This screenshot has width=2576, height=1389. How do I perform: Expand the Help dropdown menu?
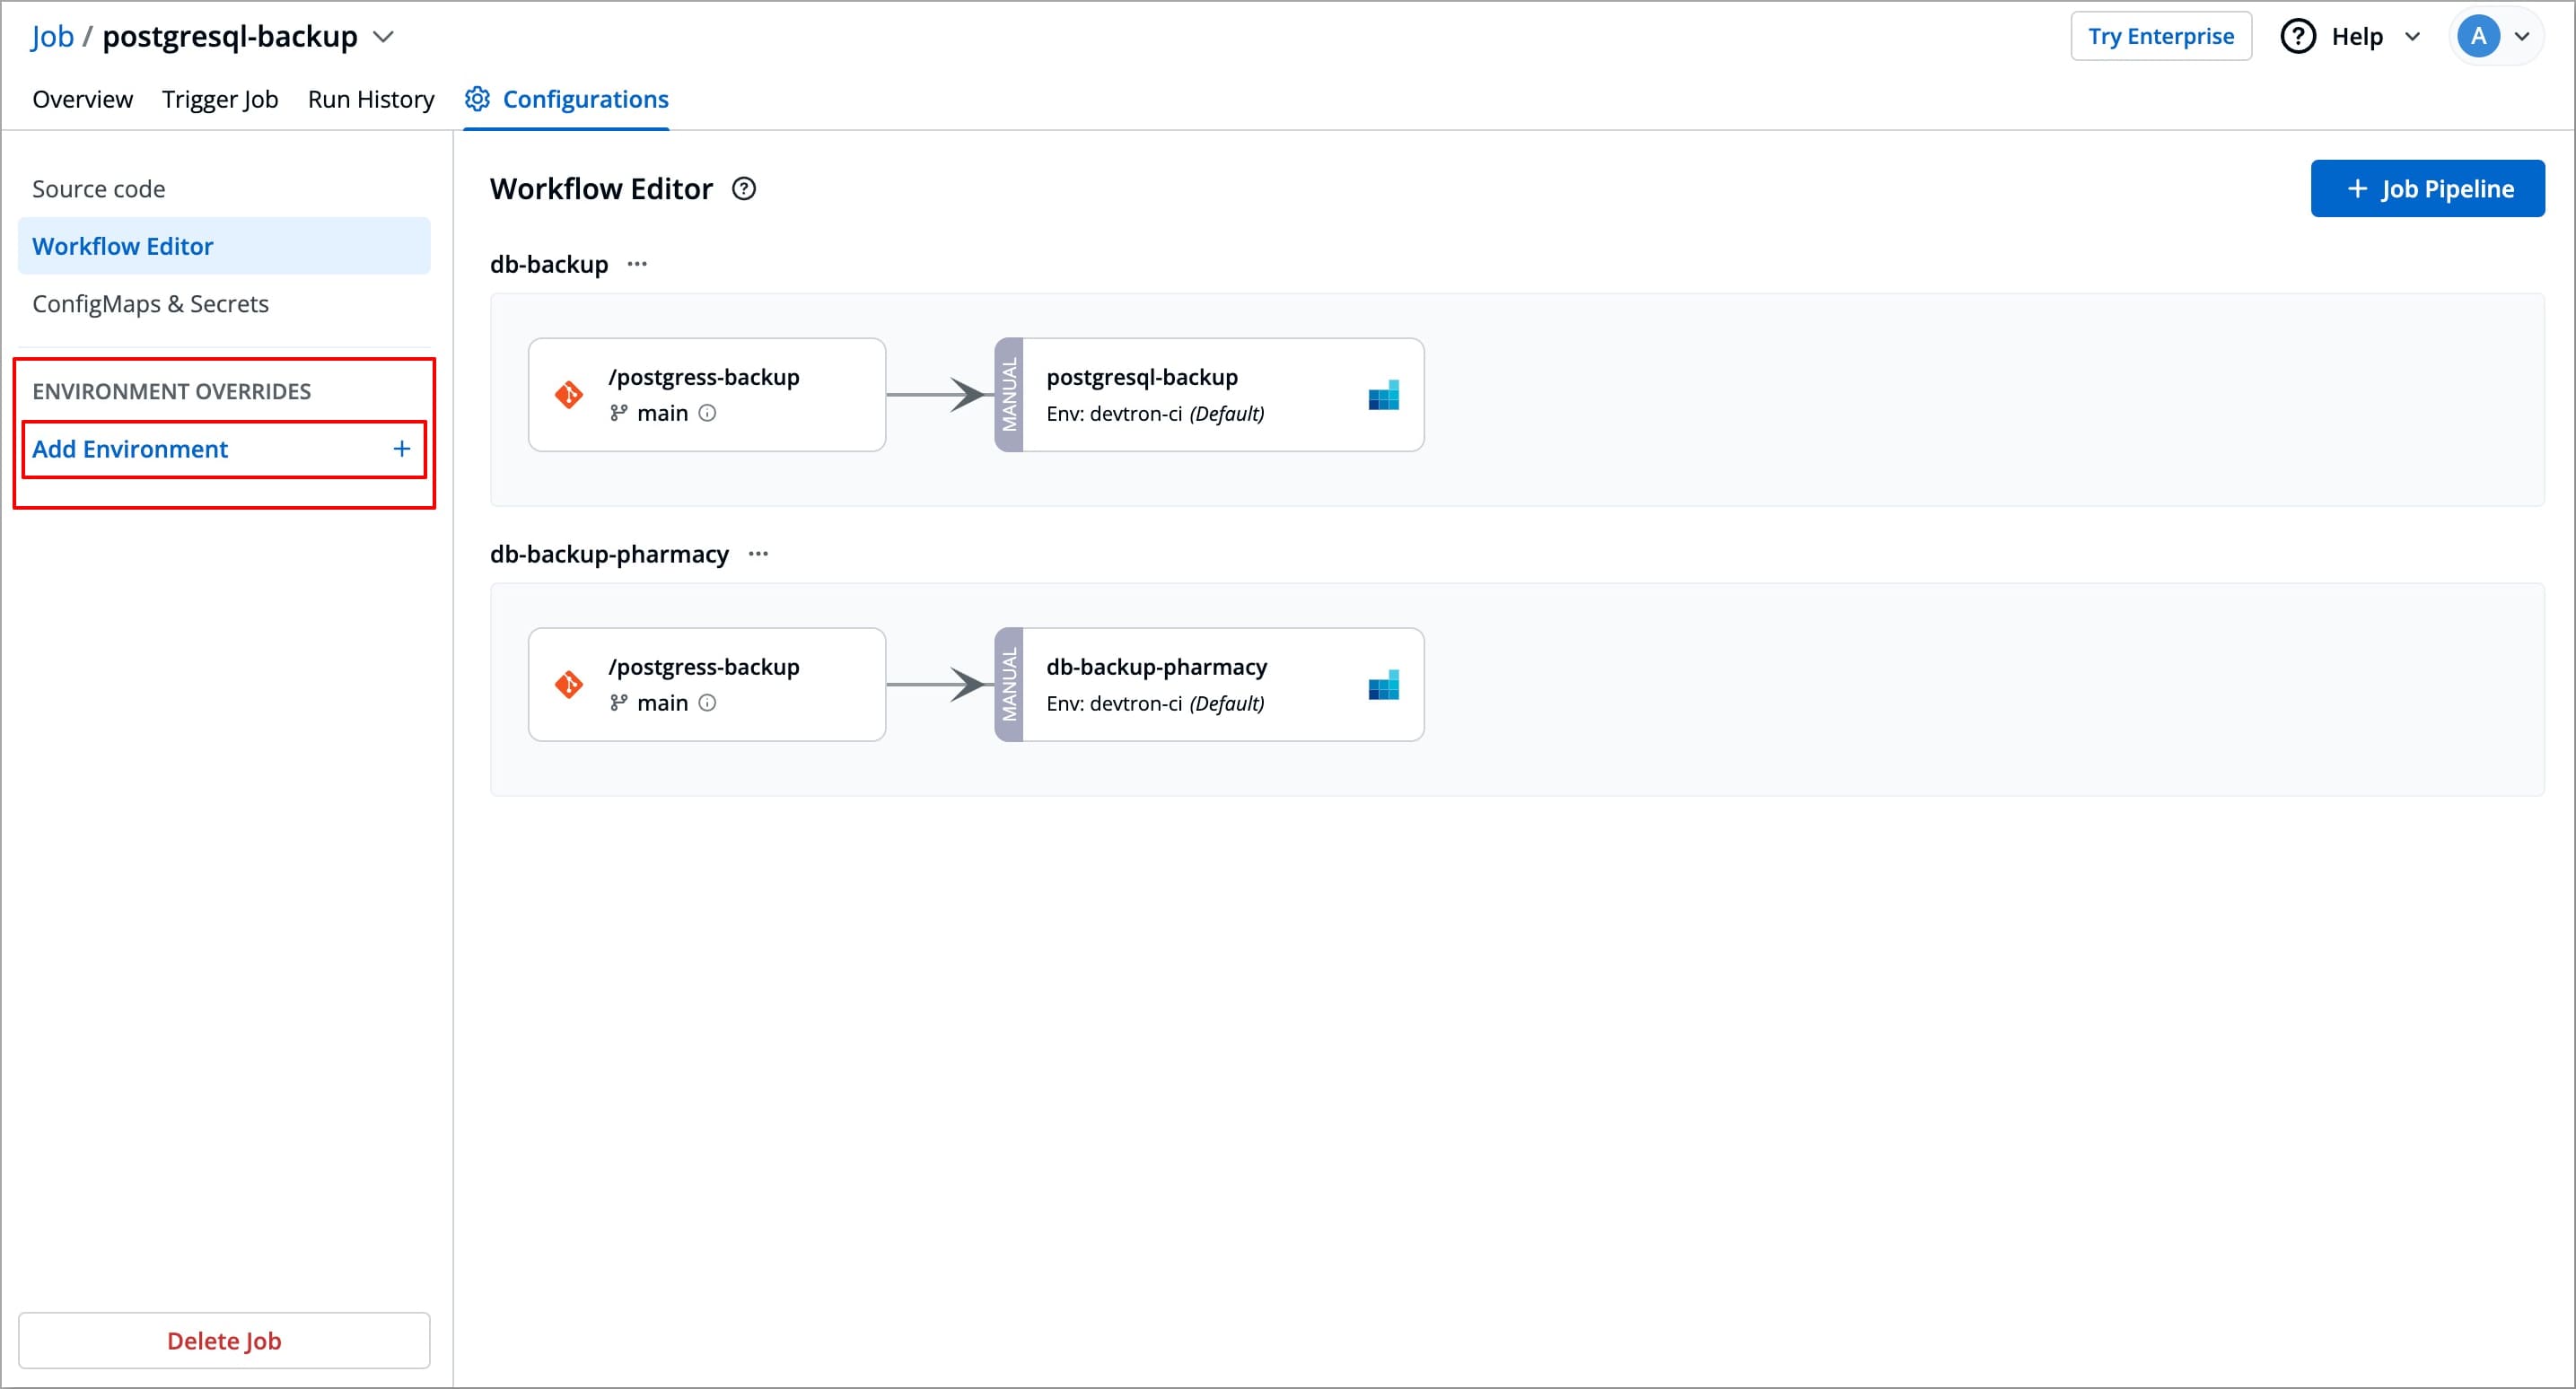(x=2356, y=37)
